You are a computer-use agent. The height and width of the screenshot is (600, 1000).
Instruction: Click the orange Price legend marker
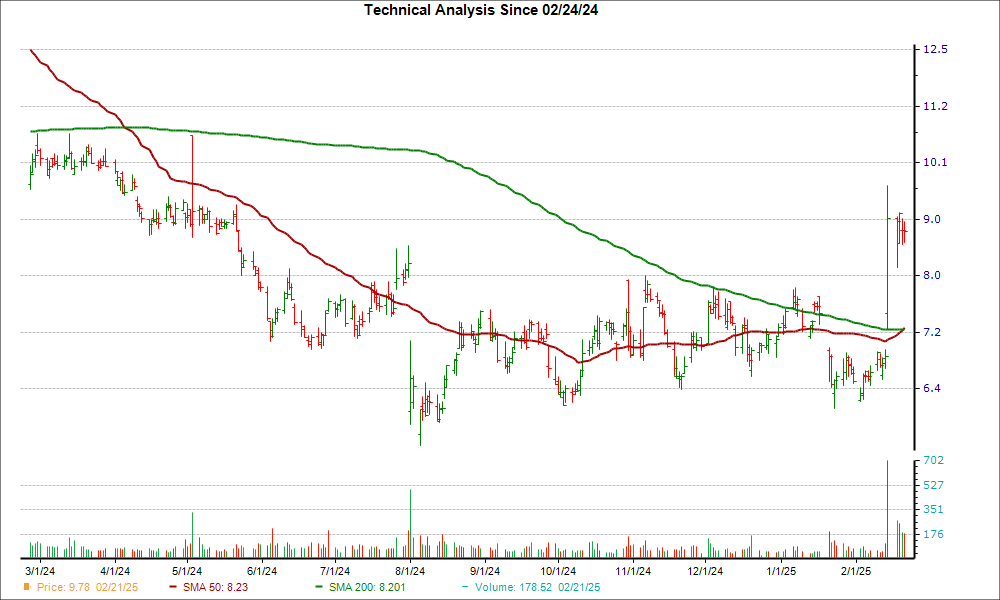tap(26, 588)
